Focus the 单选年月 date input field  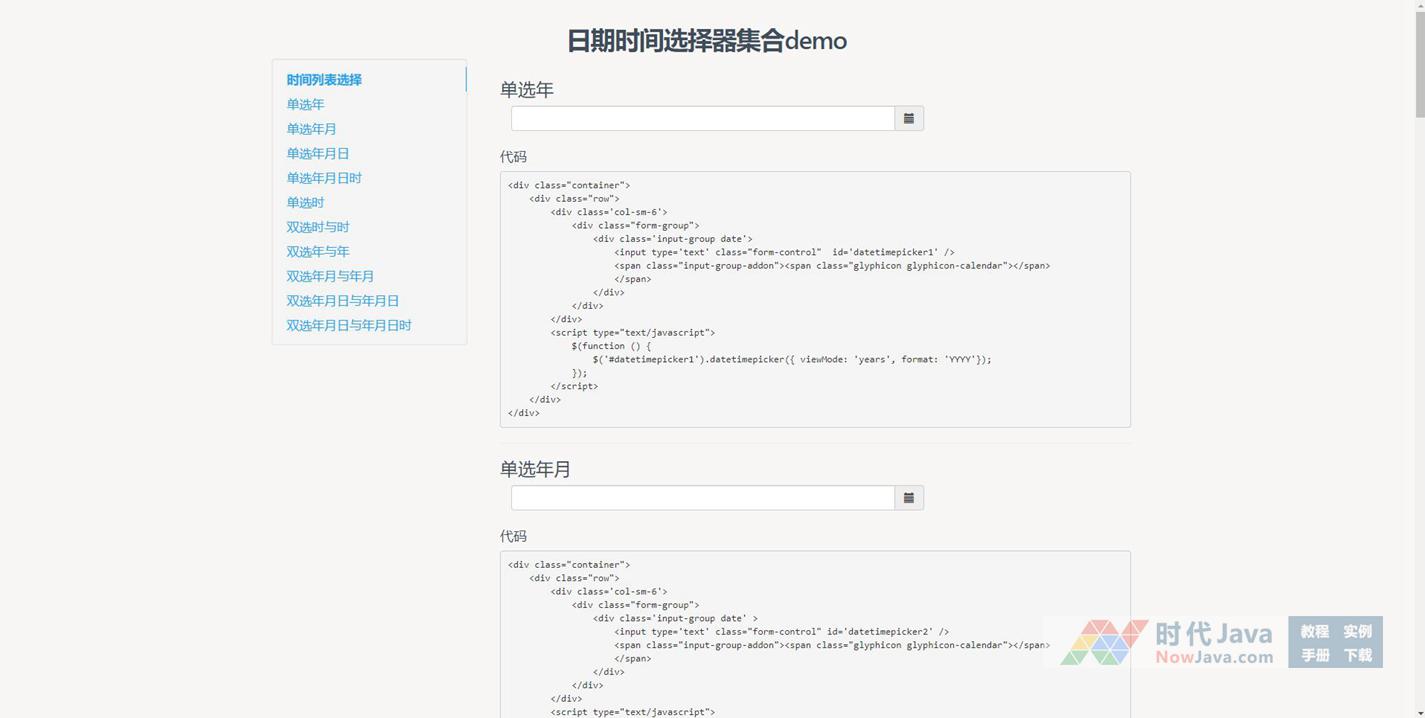pyautogui.click(x=702, y=498)
